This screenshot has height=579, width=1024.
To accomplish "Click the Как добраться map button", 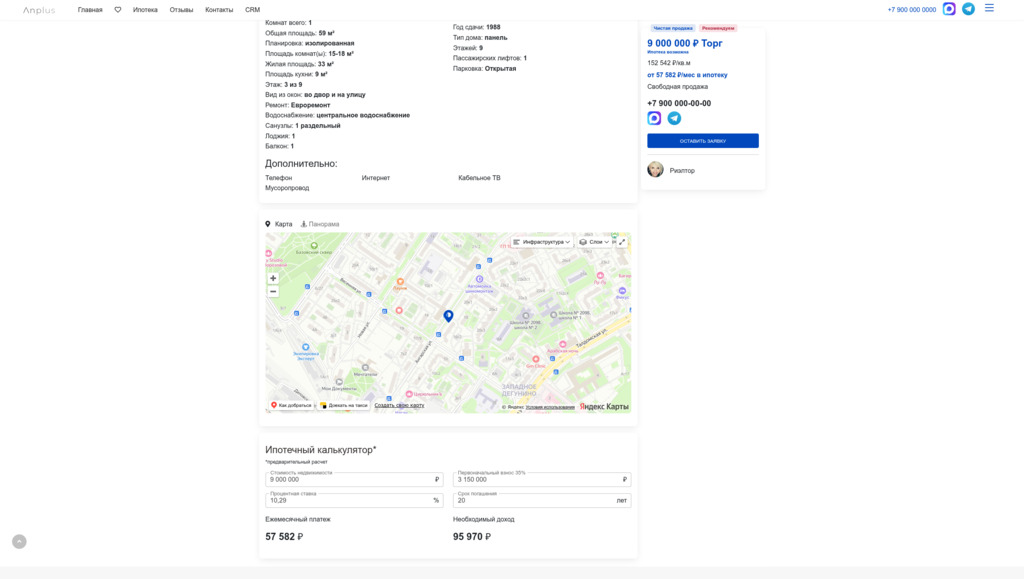I will [291, 405].
